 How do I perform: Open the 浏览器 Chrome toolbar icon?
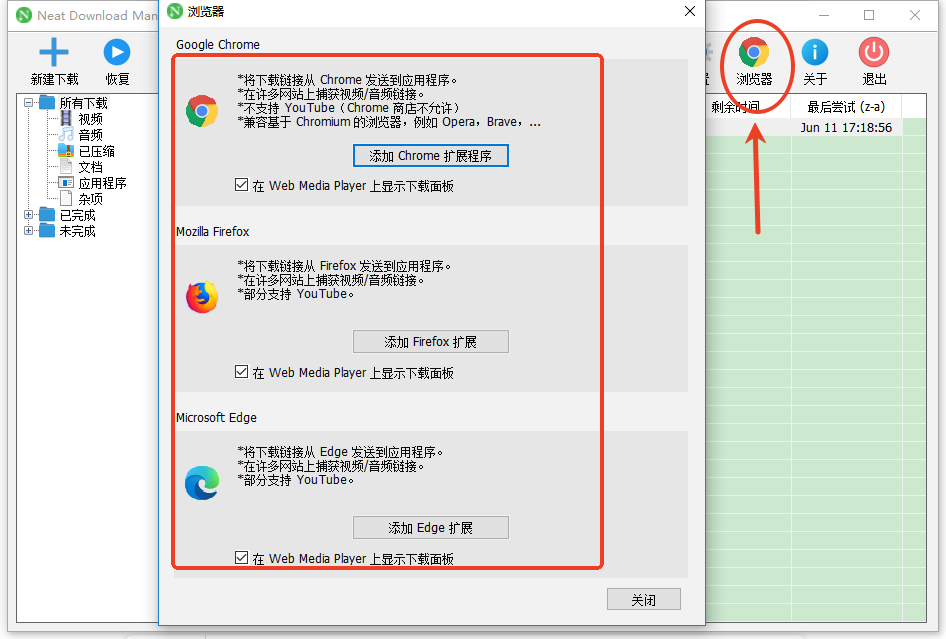[754, 52]
